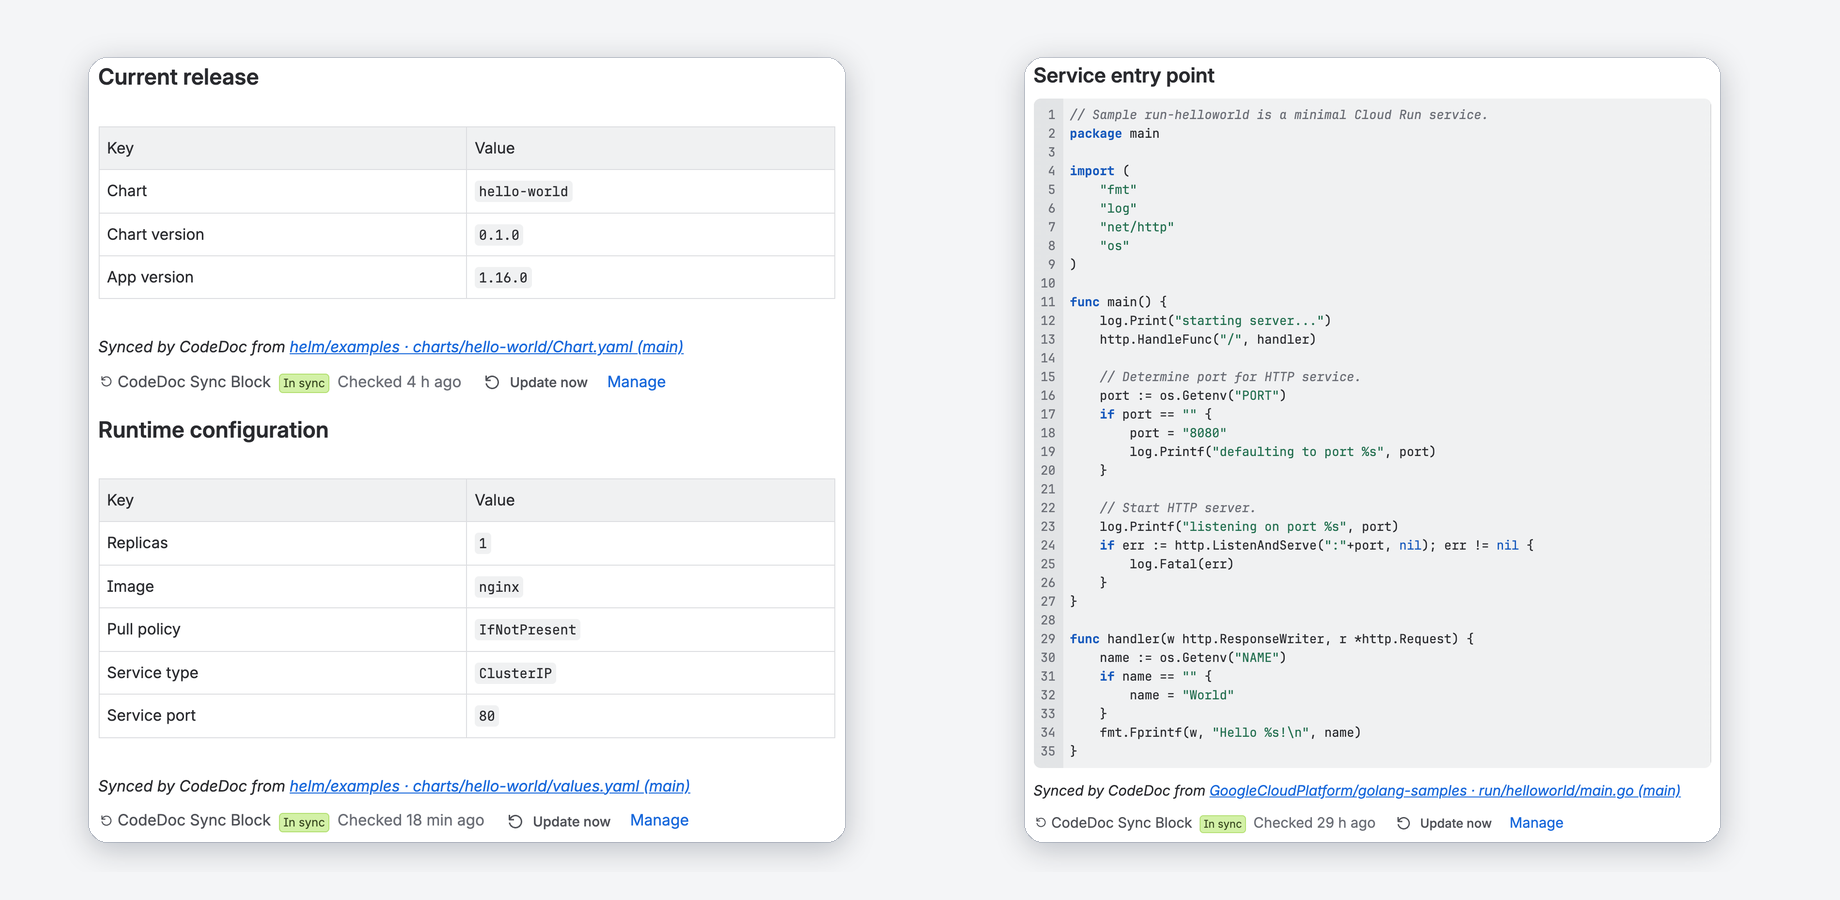Click code line name = "World"
Screen dimensions: 1840x900
[1182, 695]
